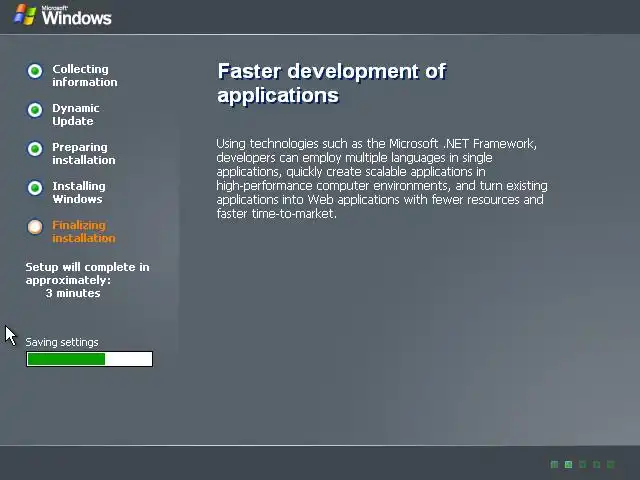Screen dimensions: 640x480
Task: Select the orange Finalizing installation label
Action: (84, 231)
